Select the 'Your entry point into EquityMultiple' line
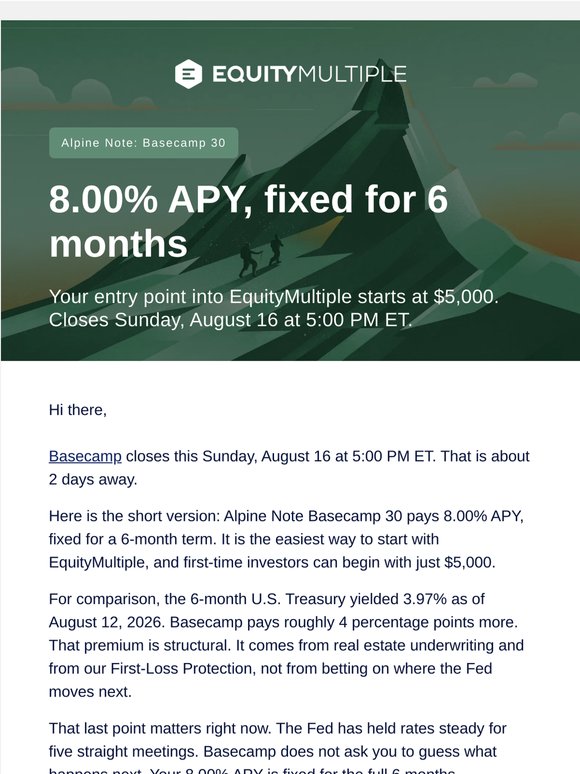This screenshot has height=774, width=580. (x=274, y=297)
